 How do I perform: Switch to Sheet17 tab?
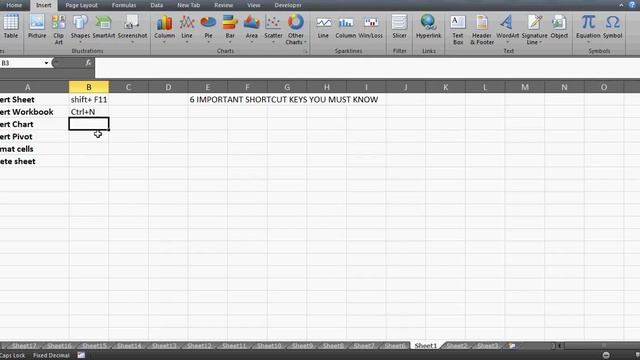coord(24,346)
